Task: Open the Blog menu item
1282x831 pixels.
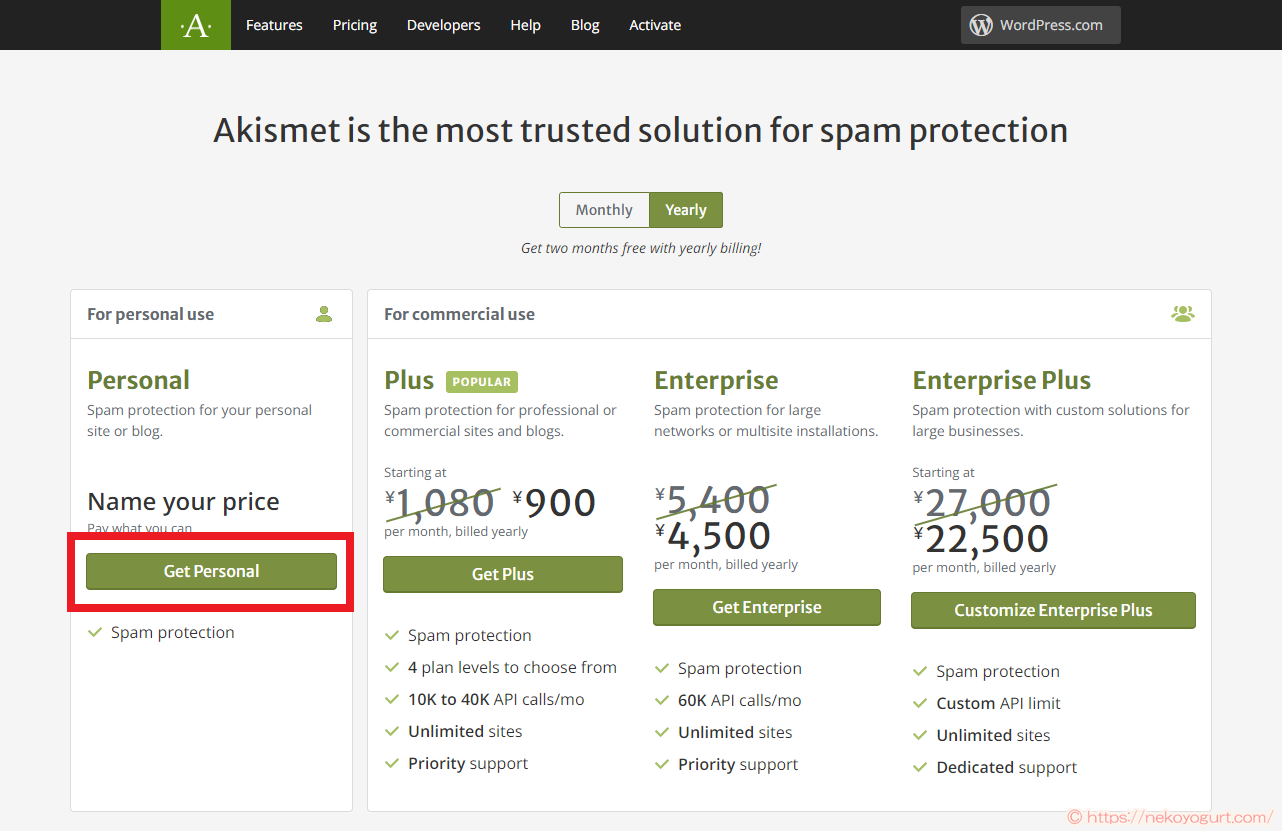Action: coord(585,24)
